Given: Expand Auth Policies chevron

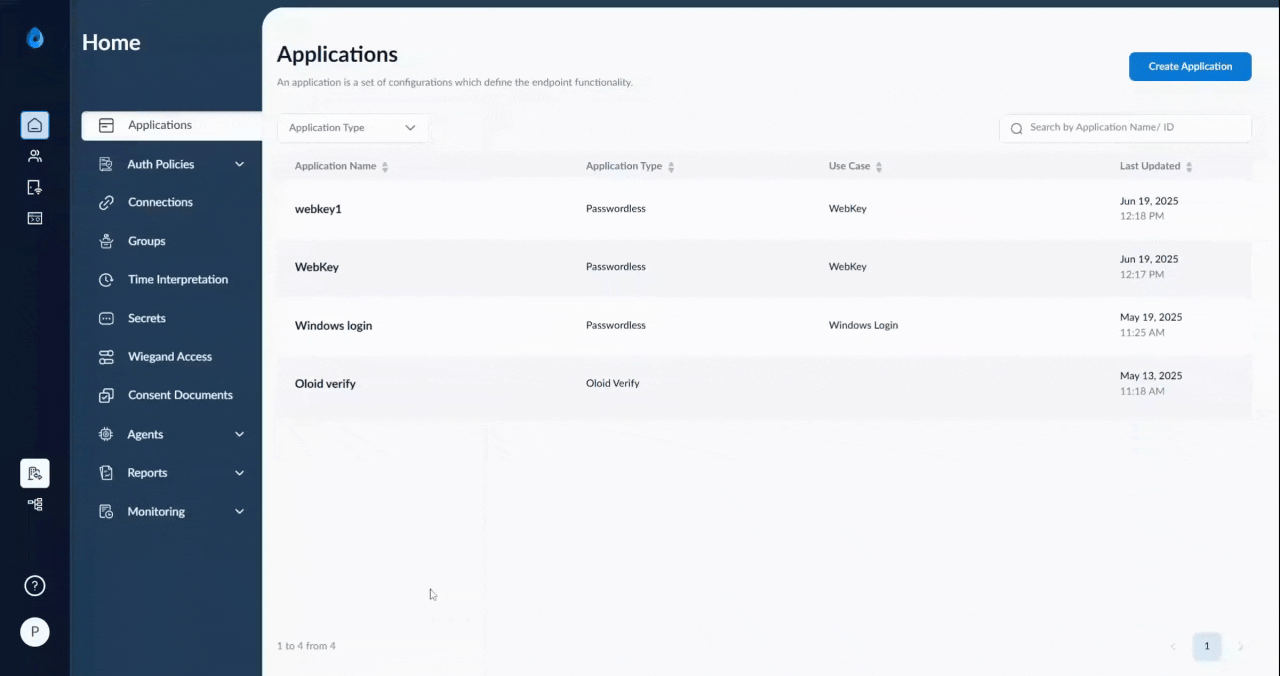Looking at the screenshot, I should (x=240, y=164).
